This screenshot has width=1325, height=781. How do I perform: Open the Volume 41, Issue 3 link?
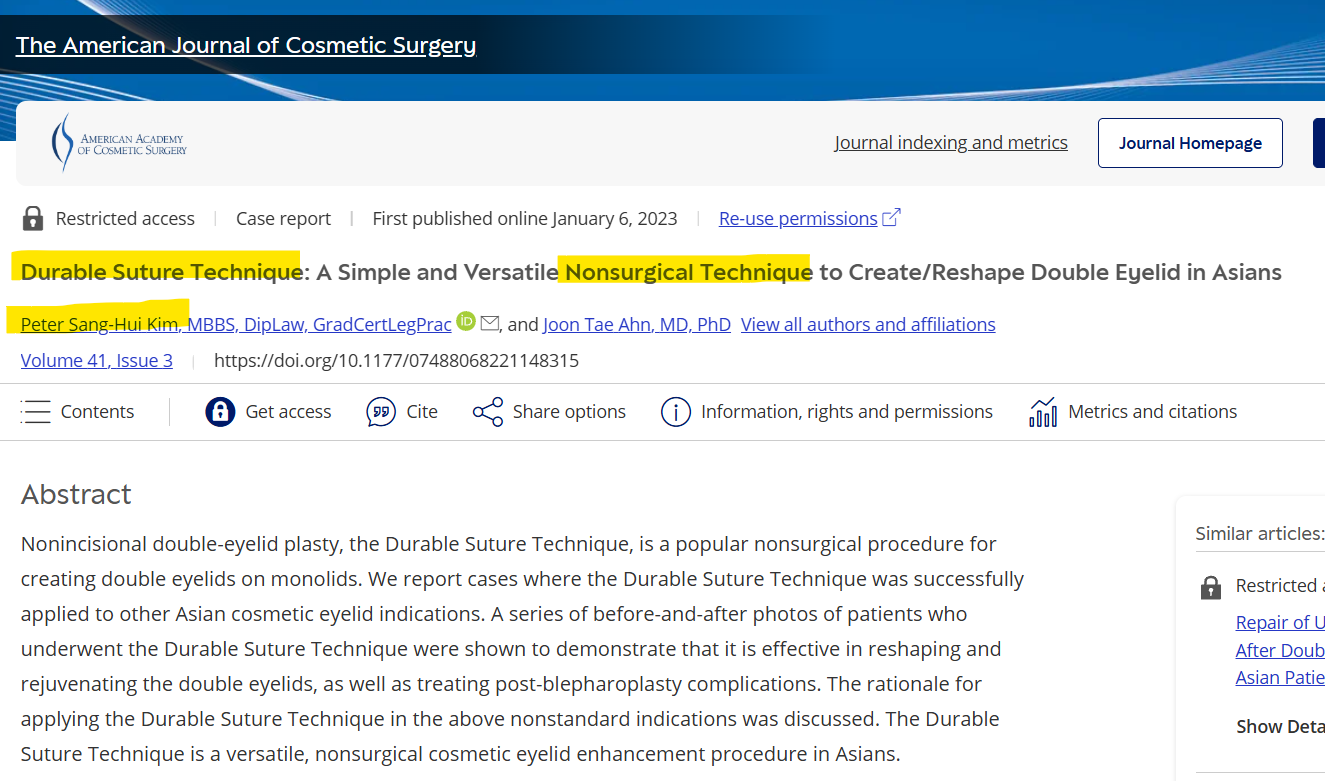(97, 360)
